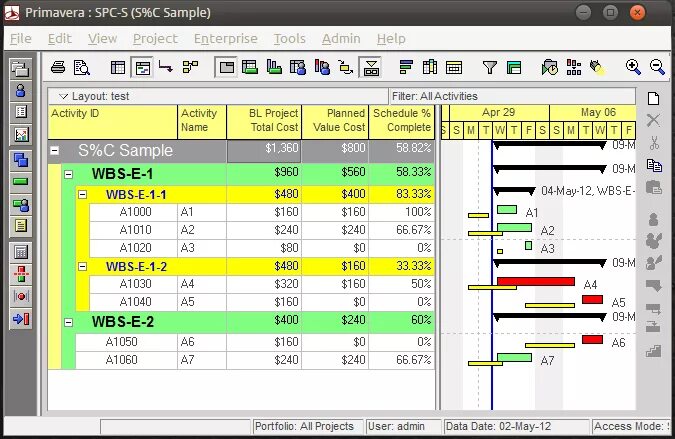Click the Delete X icon on right bar
675x439 pixels.
(653, 120)
